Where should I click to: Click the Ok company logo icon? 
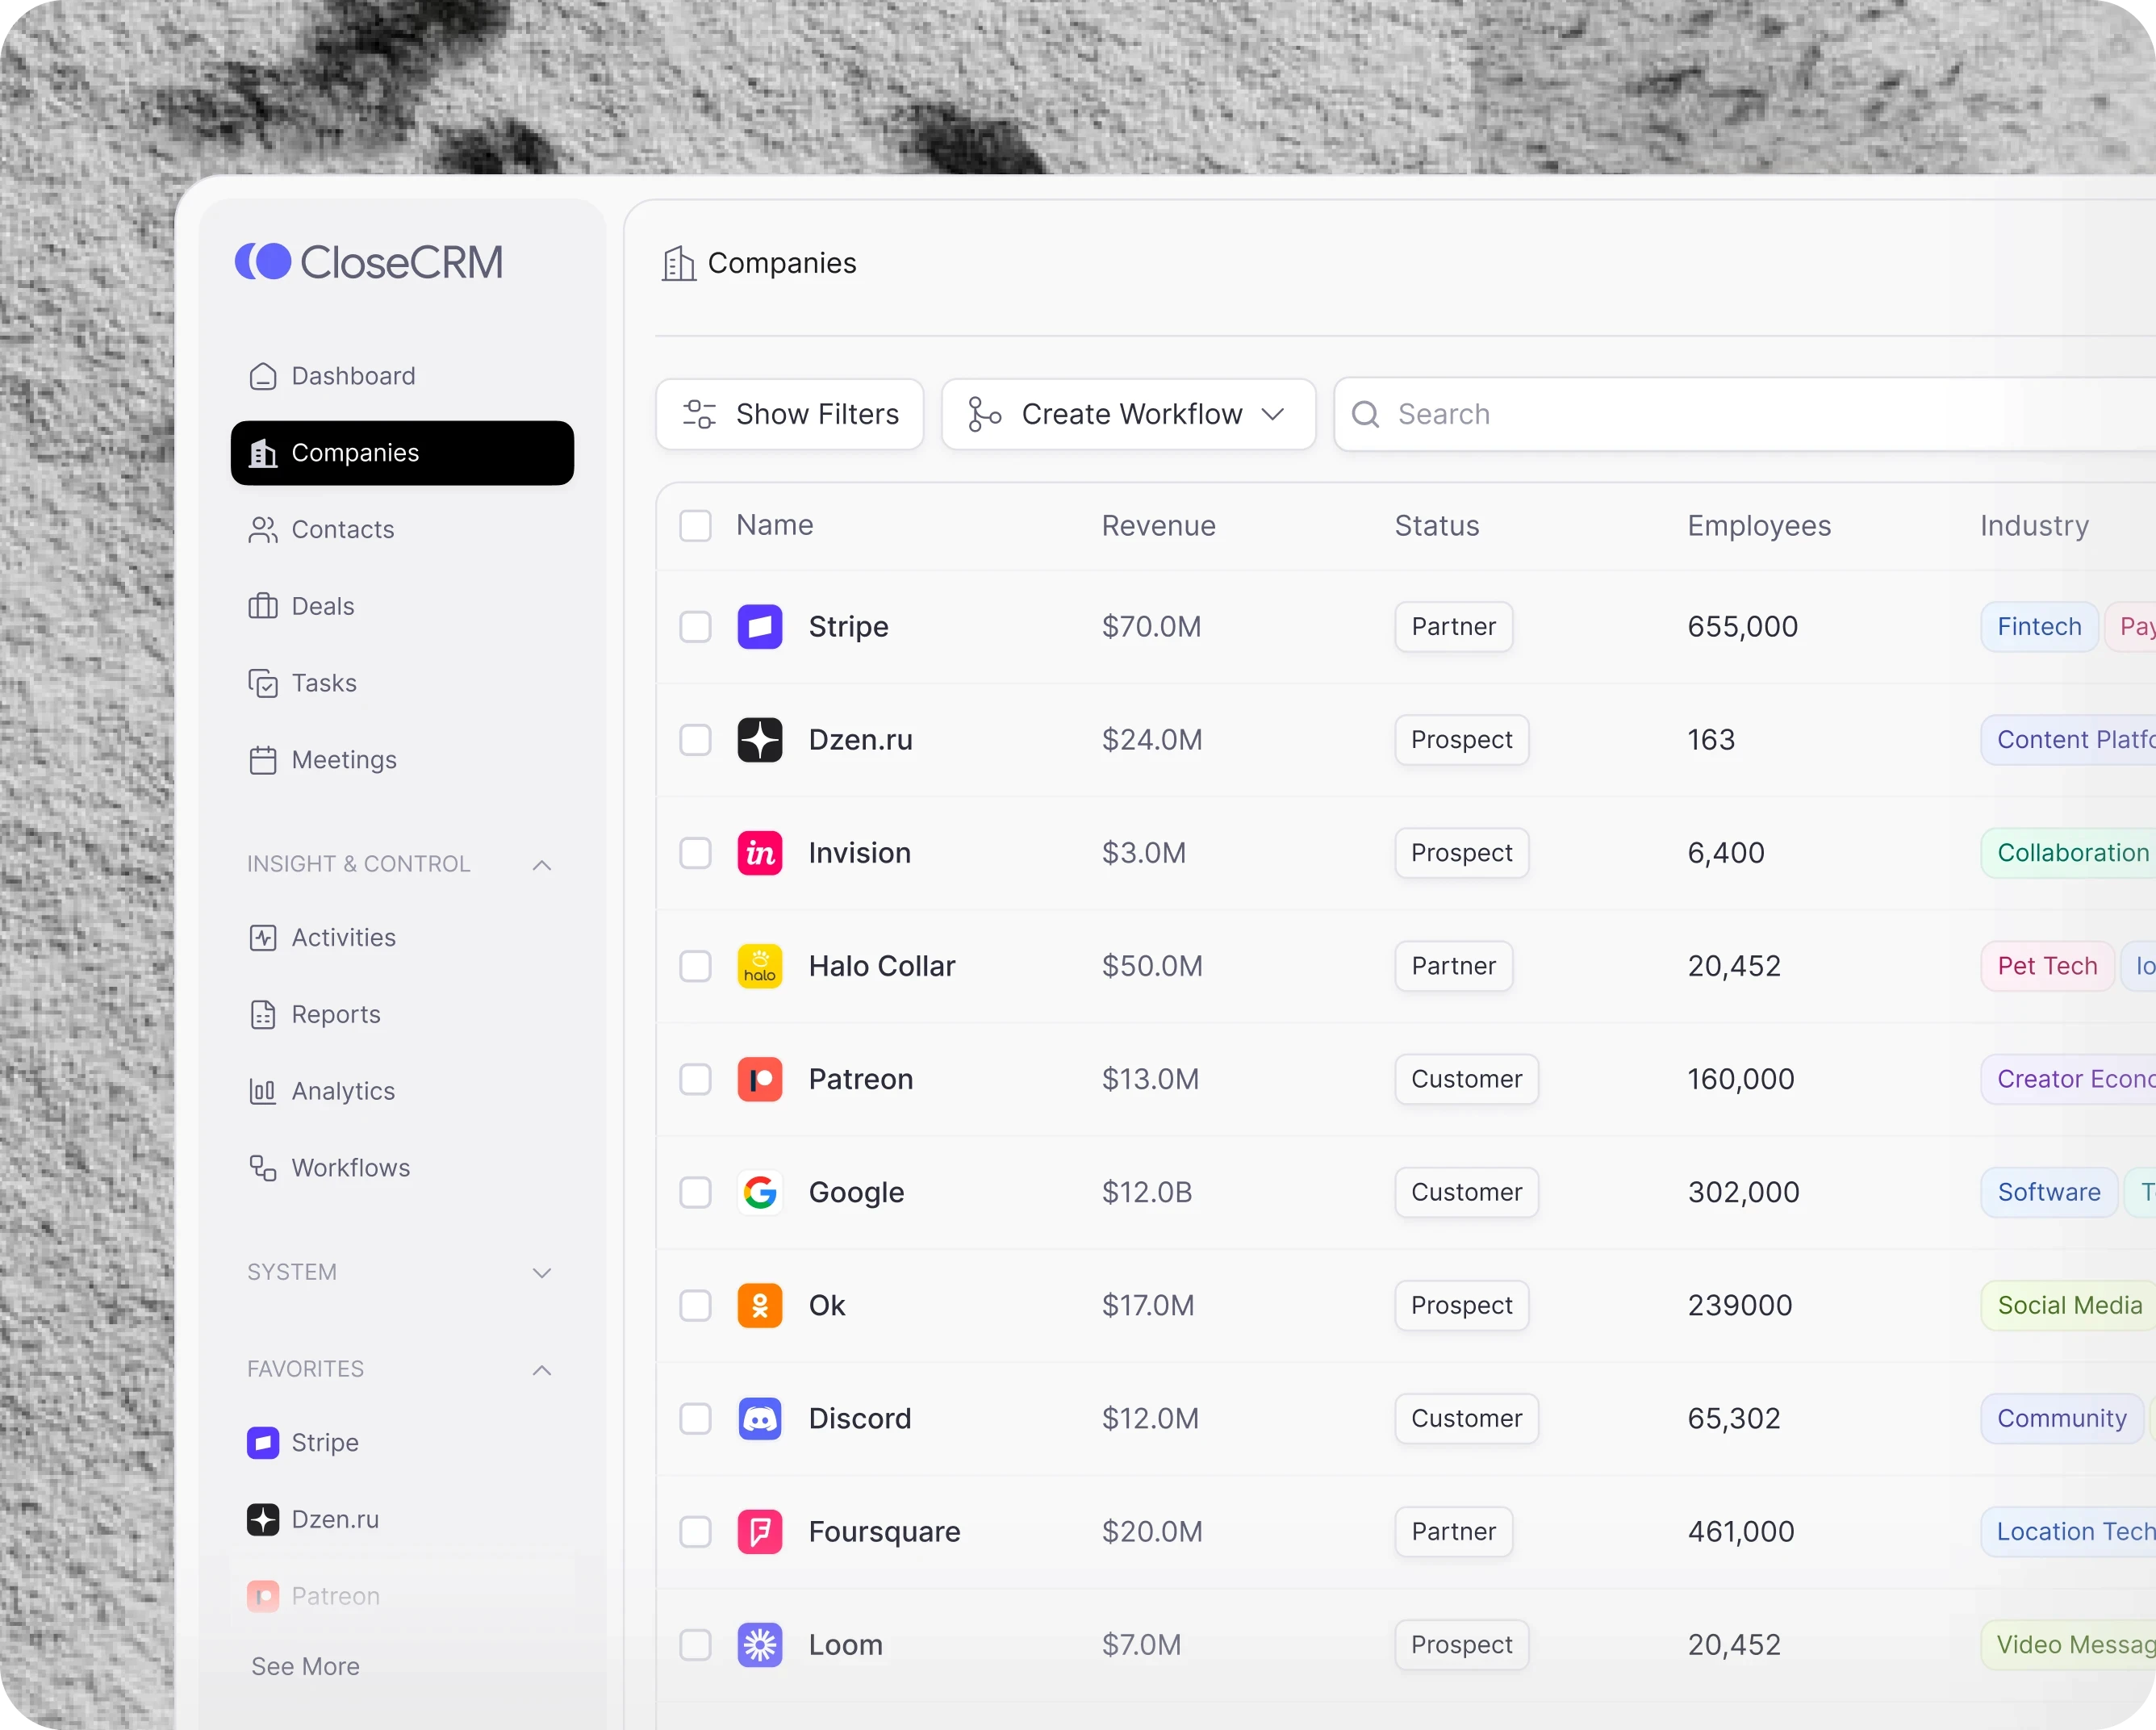click(x=760, y=1305)
